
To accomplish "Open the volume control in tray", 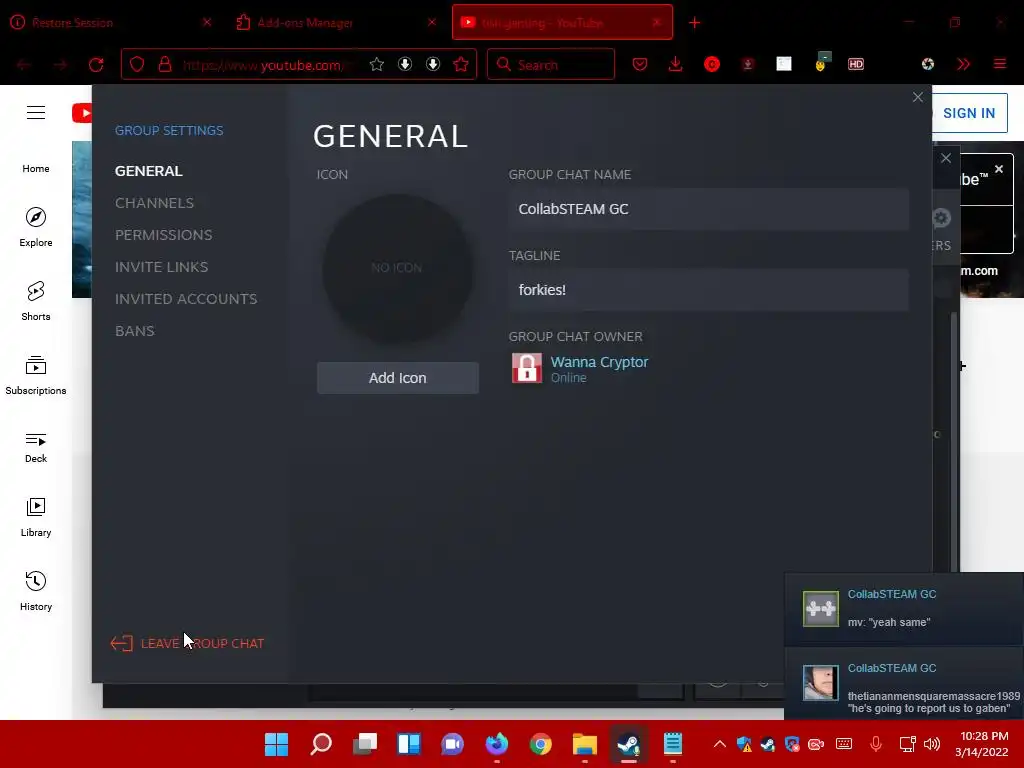I will 933,744.
